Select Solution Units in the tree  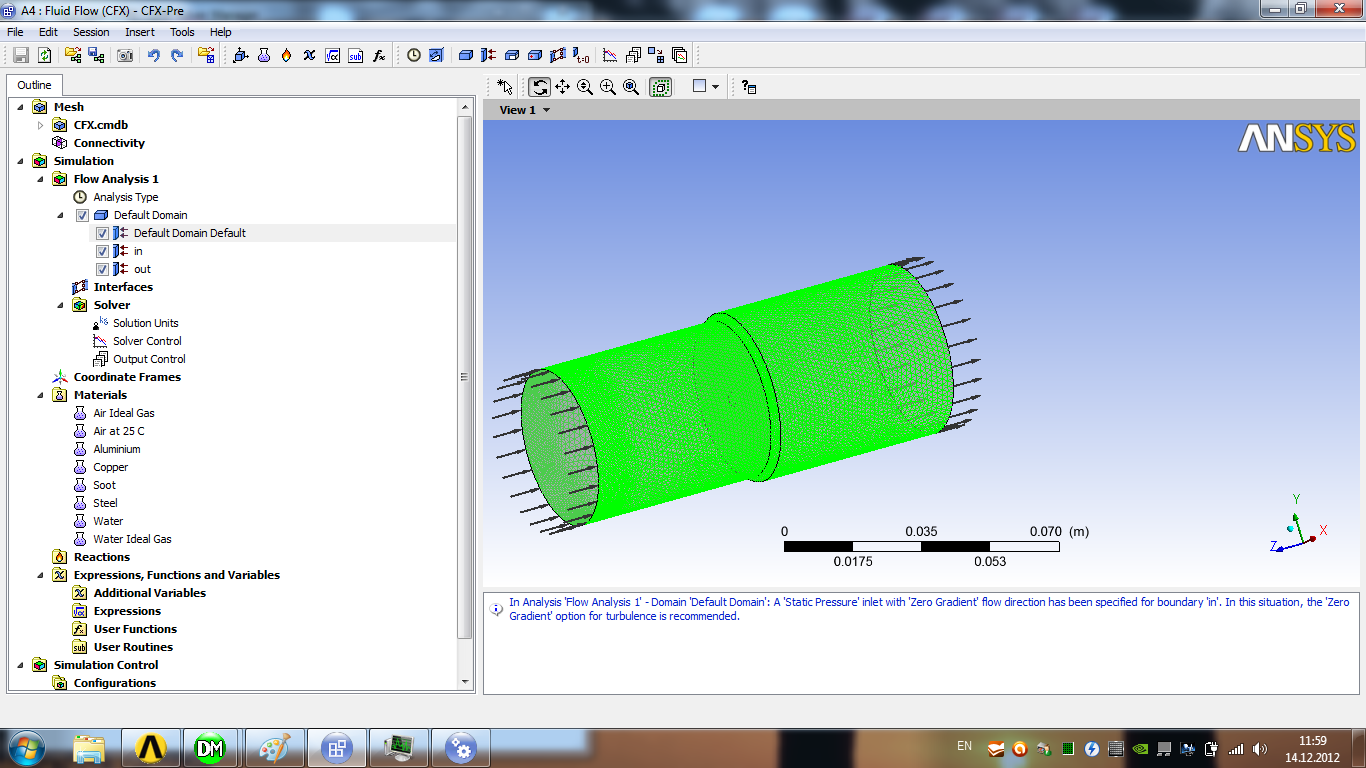pyautogui.click(x=146, y=323)
